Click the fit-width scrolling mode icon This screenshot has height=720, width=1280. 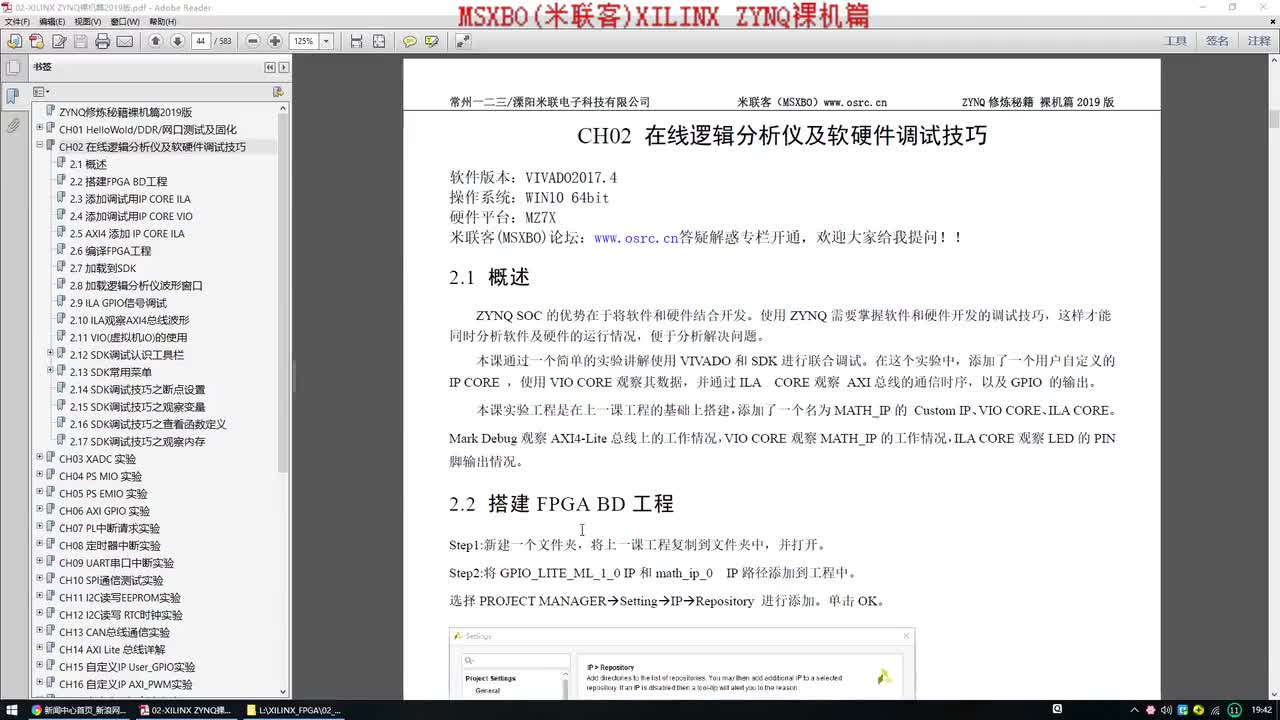356,41
